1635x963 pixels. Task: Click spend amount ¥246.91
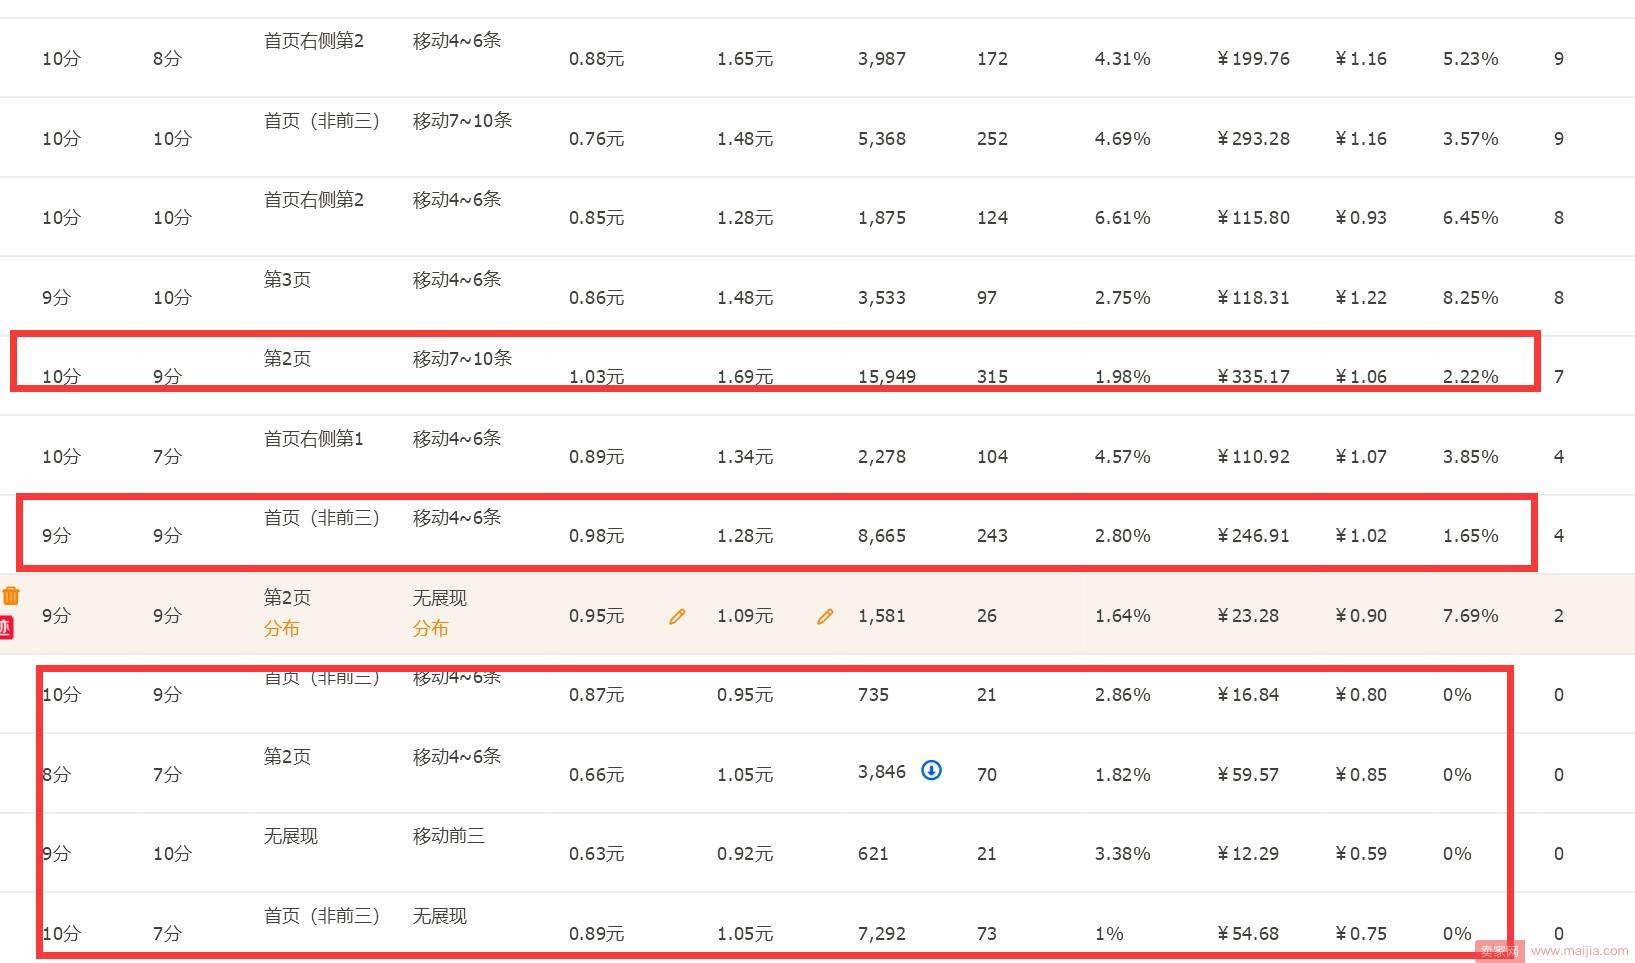(1253, 535)
